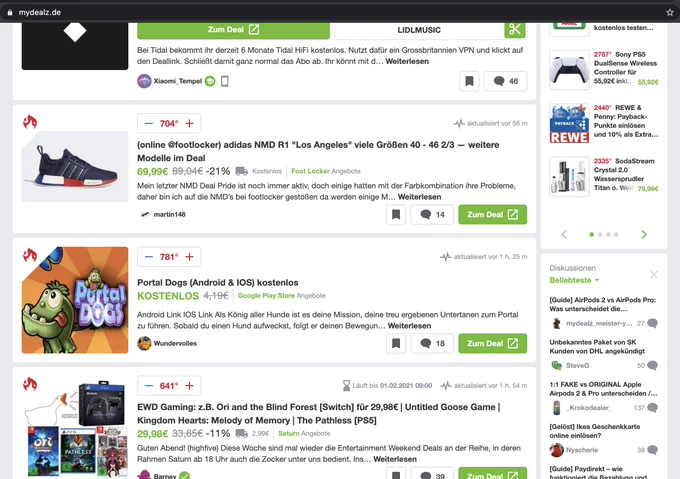
Task: Open the adidas NMD R1 Los Angeles deal title
Action: (x=318, y=151)
